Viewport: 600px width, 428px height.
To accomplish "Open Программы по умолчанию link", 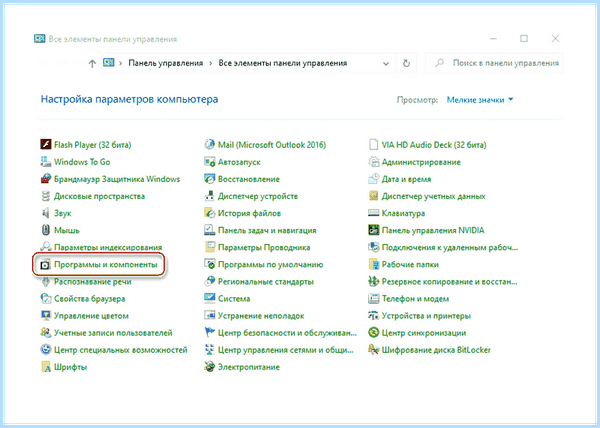I will pos(271,264).
